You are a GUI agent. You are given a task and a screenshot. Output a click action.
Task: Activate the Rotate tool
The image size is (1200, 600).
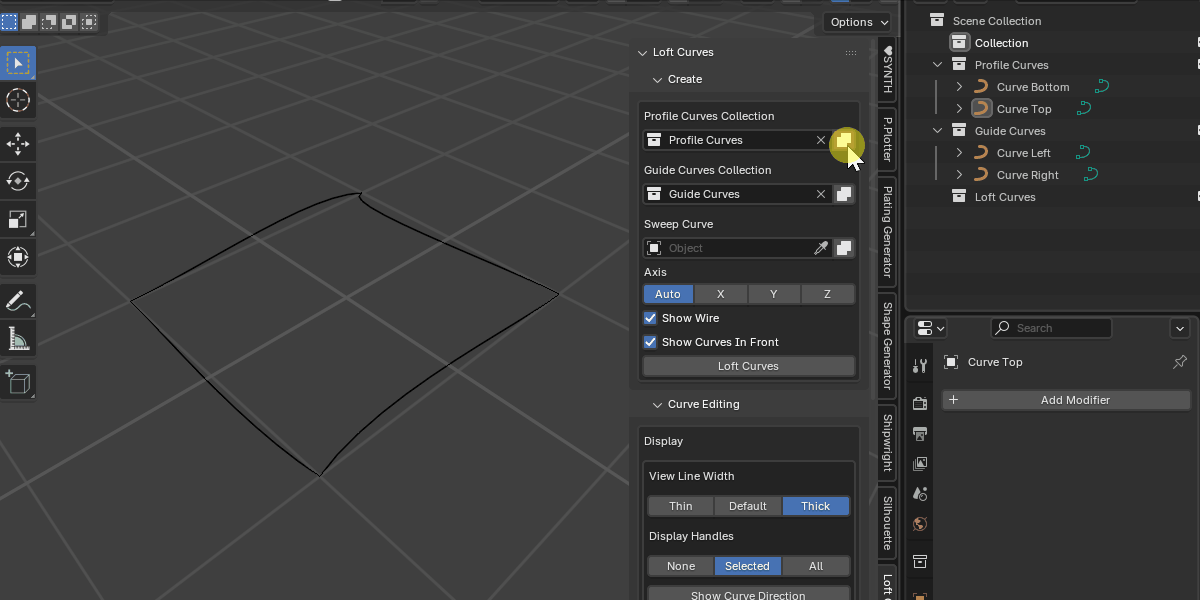(x=18, y=181)
